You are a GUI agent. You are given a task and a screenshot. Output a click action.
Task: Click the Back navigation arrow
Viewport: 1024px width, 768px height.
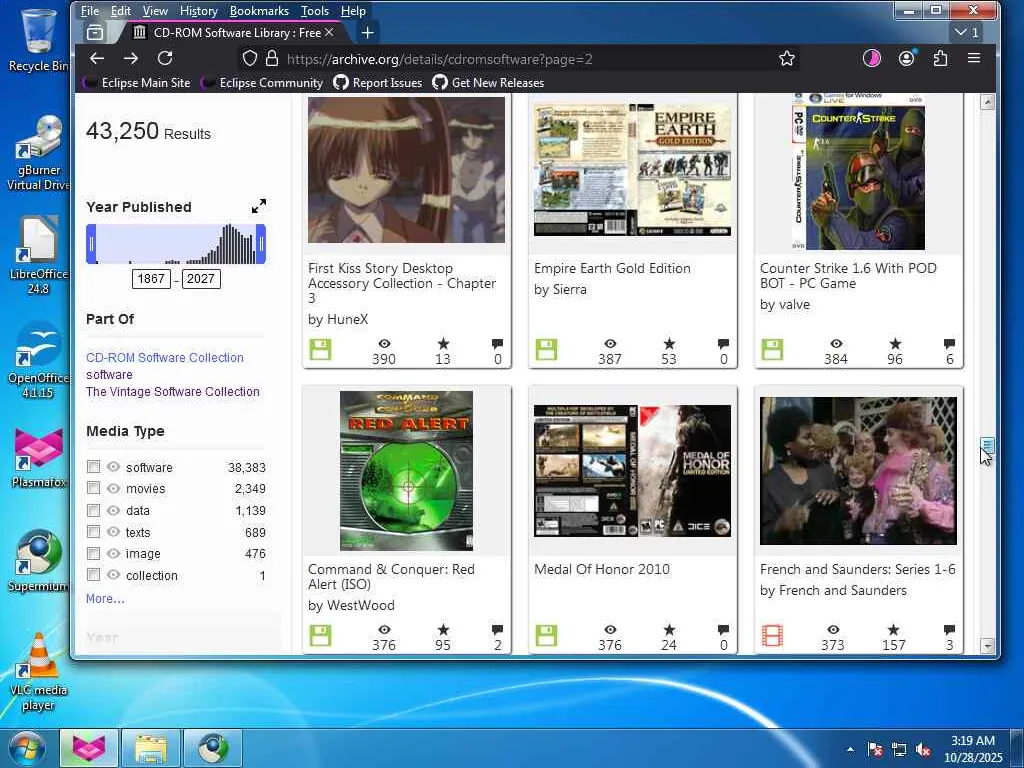[x=97, y=59]
